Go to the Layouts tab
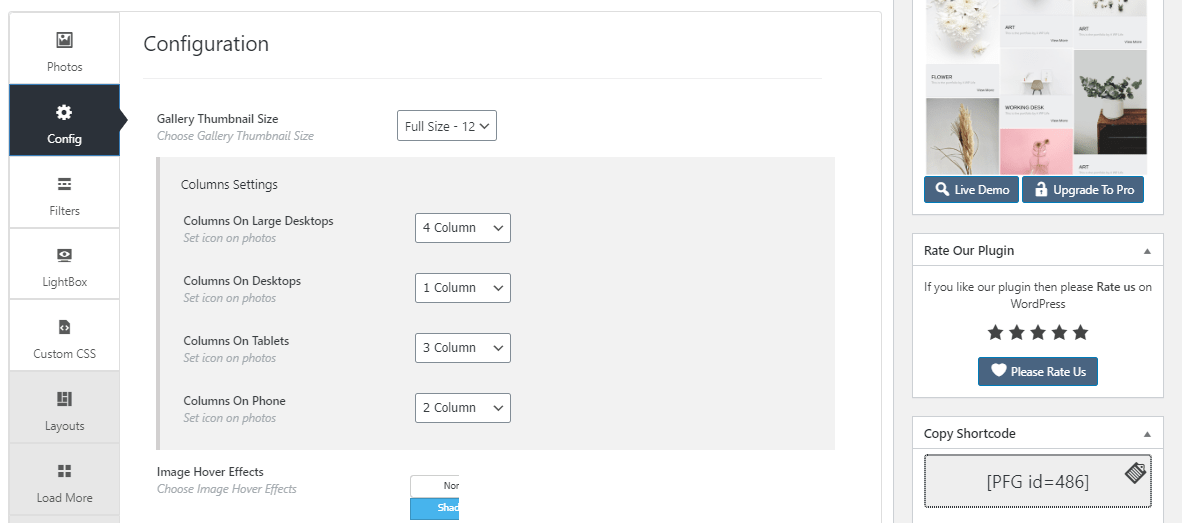This screenshot has width=1182, height=523. pos(64,407)
